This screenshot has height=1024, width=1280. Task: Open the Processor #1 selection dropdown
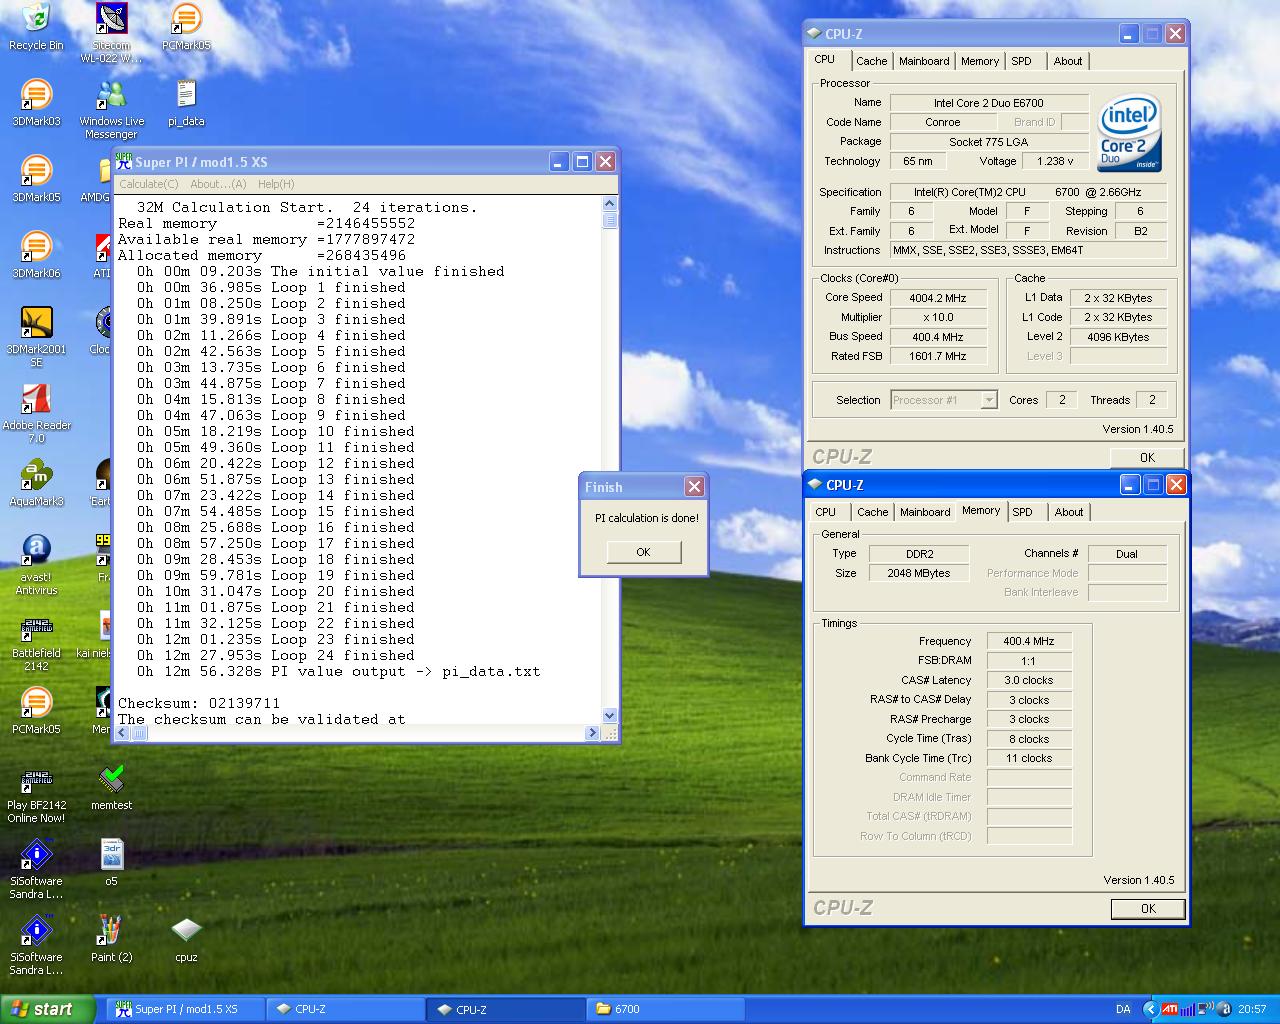point(988,400)
